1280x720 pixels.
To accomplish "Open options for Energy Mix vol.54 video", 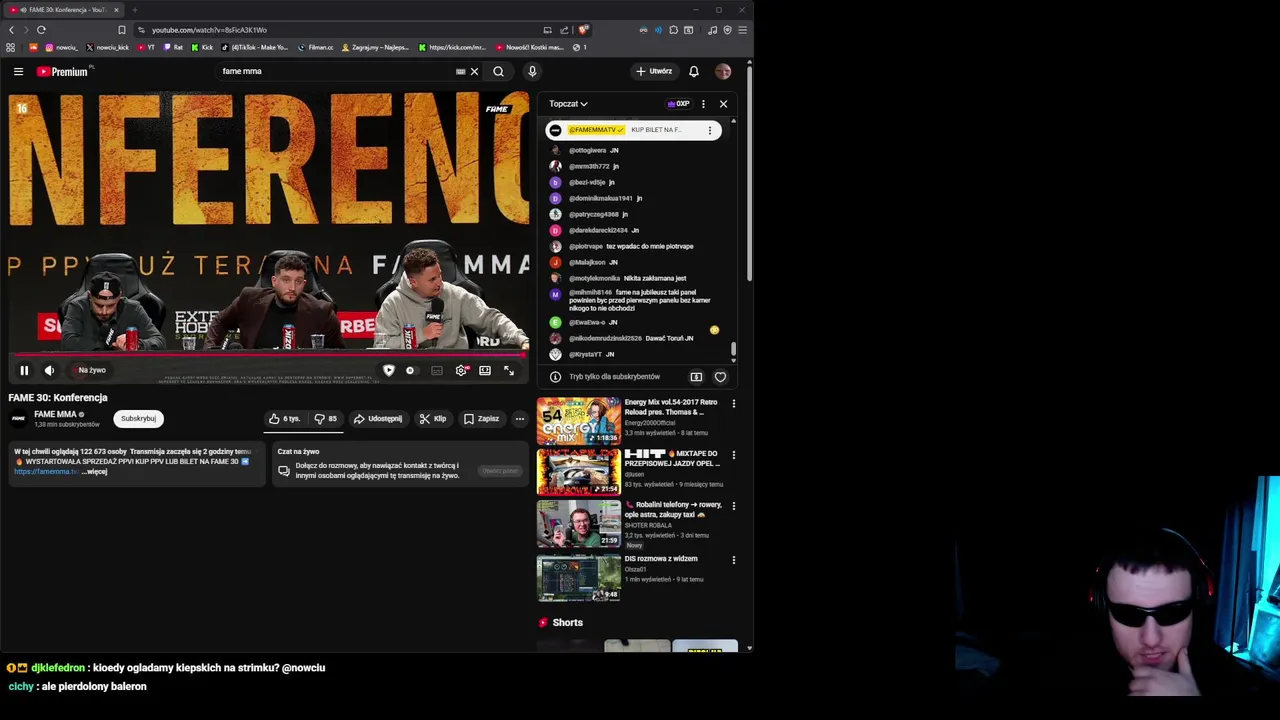I will point(734,404).
